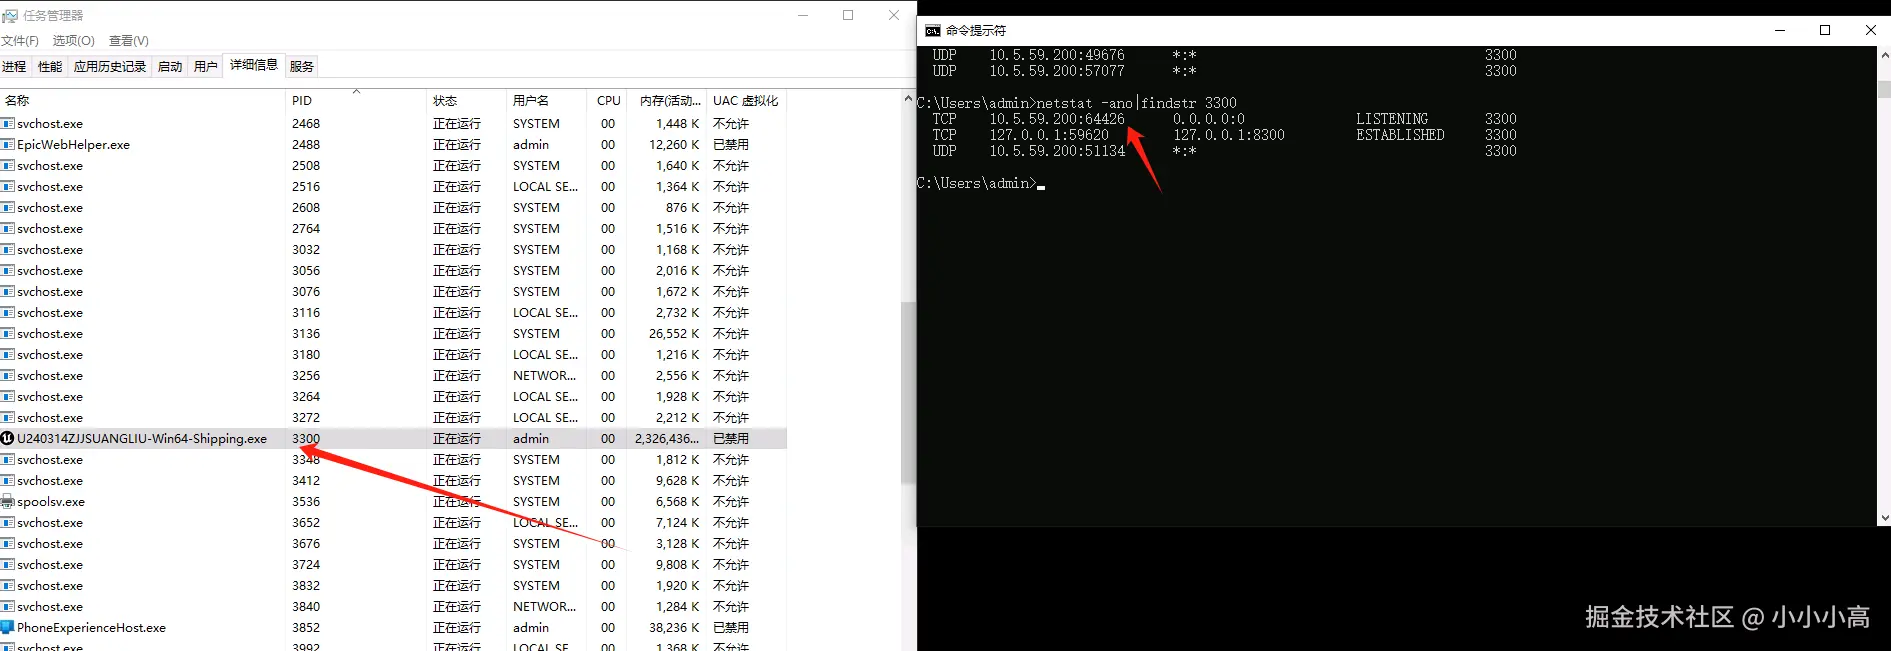Sort by the PID column header
The height and width of the screenshot is (651, 1891).
click(356, 101)
